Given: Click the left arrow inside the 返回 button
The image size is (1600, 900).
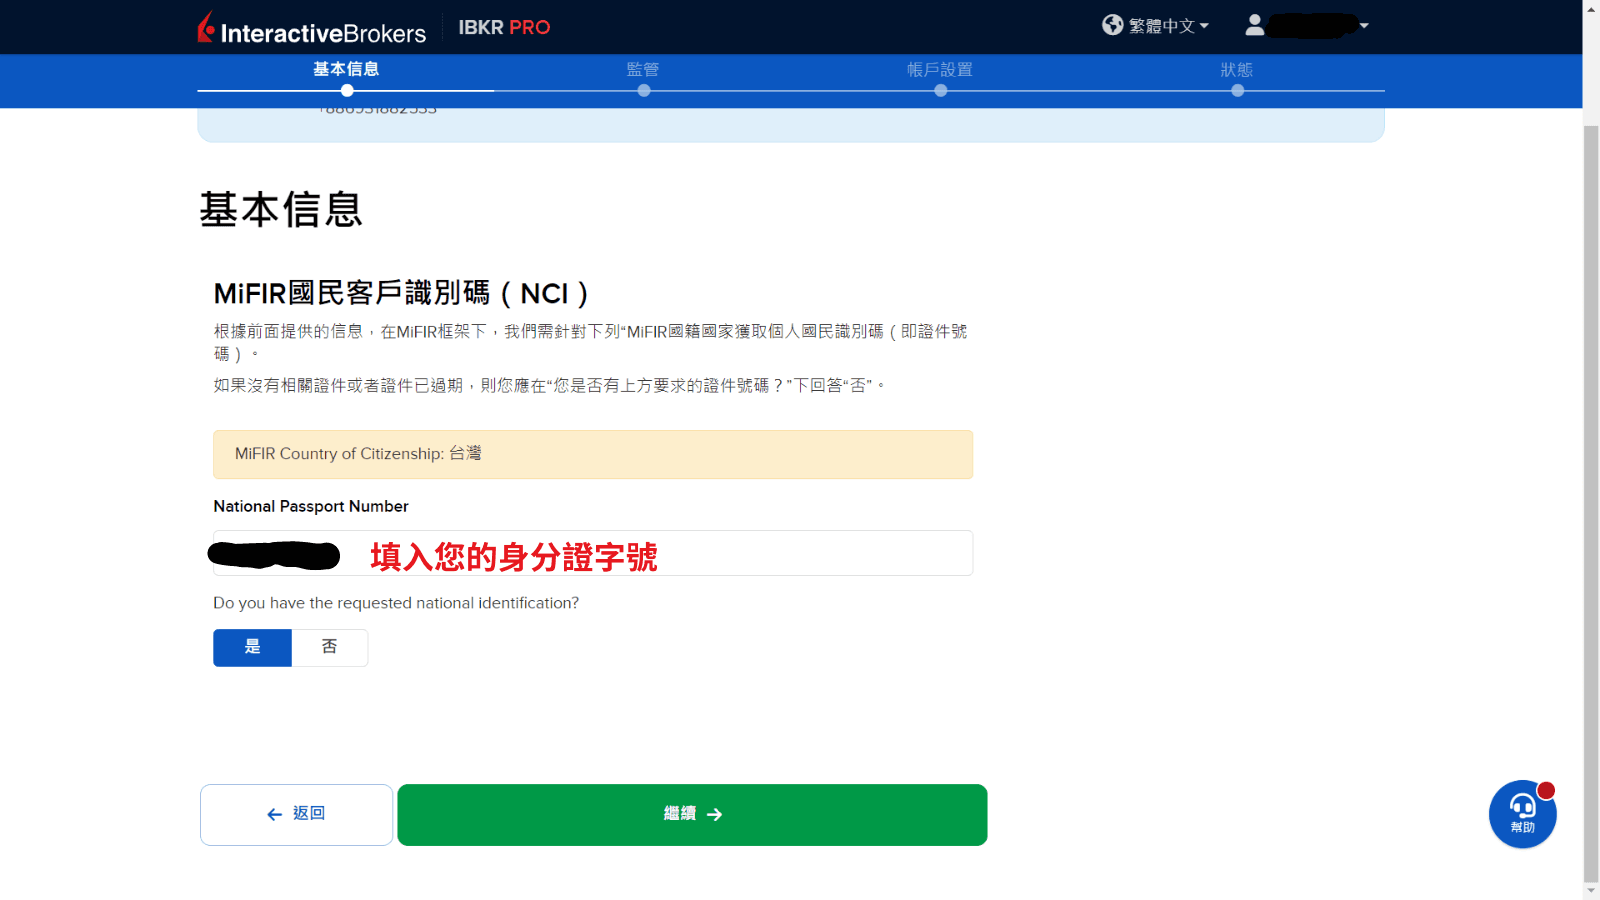Looking at the screenshot, I should [271, 814].
